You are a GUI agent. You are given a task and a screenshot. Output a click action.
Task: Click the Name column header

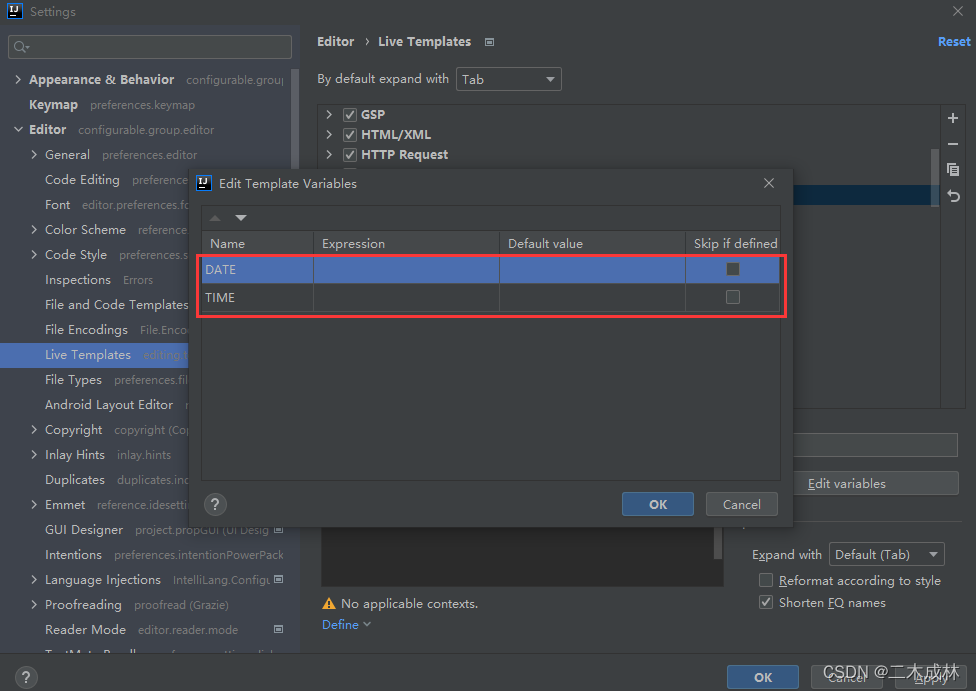(257, 243)
